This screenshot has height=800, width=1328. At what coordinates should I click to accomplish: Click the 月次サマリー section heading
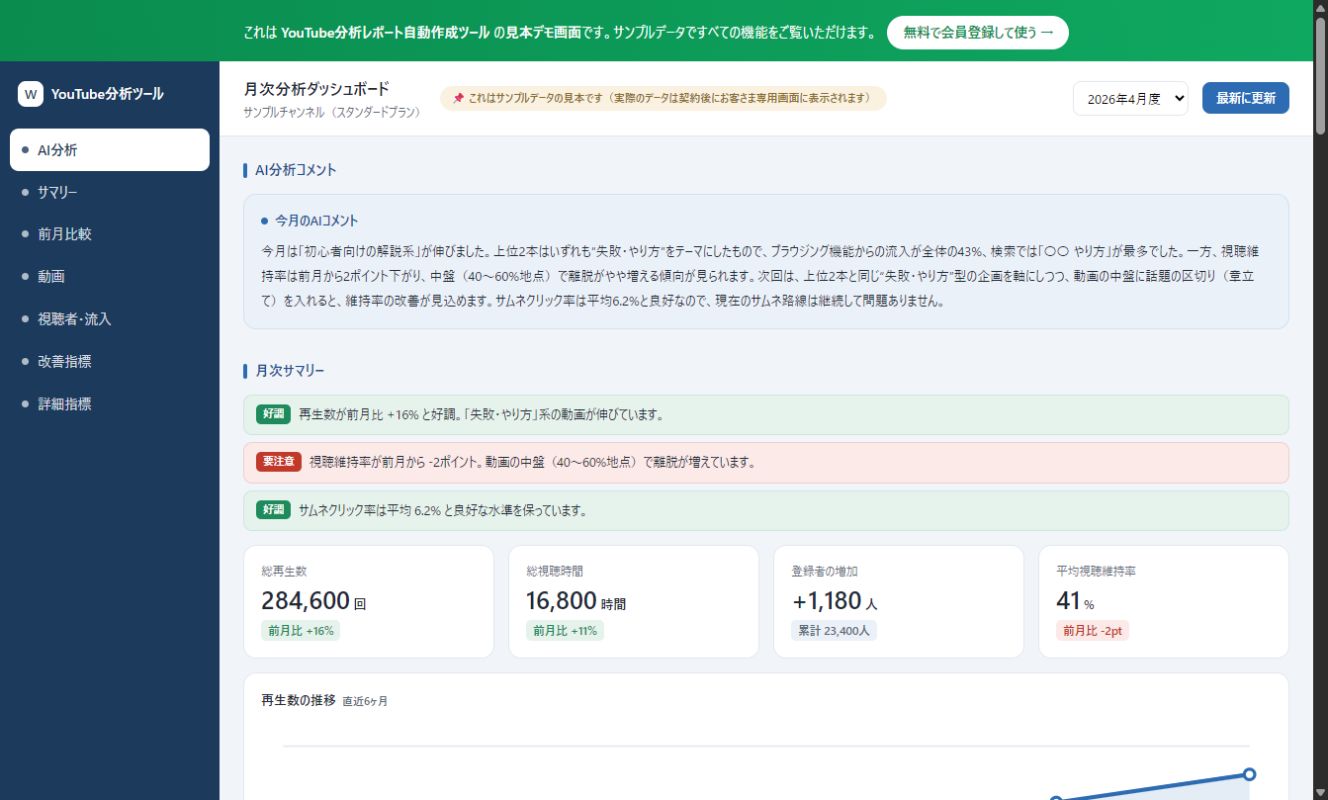click(x=290, y=371)
